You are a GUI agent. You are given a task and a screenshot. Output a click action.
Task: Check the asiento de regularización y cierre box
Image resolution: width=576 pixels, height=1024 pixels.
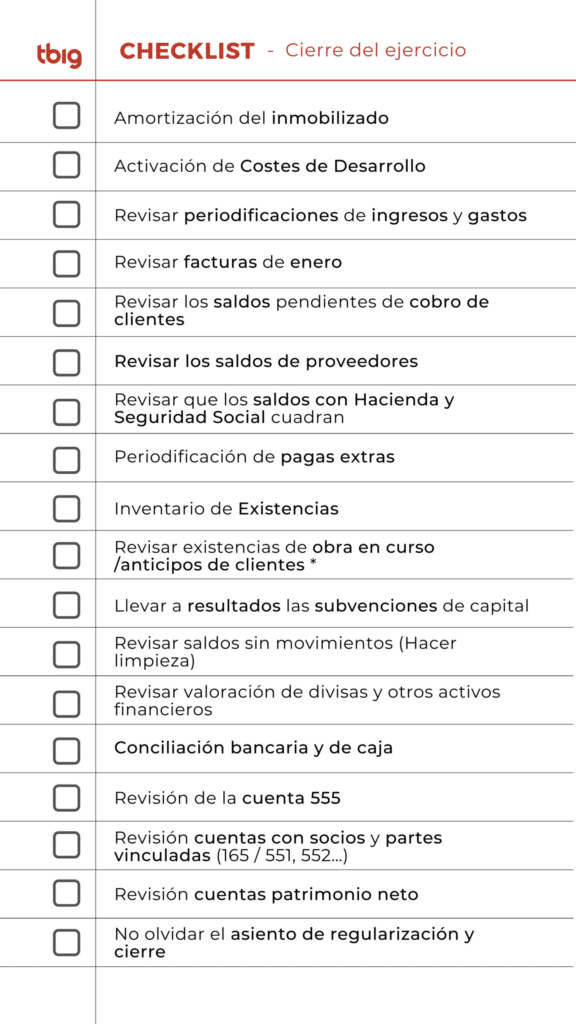(x=67, y=943)
